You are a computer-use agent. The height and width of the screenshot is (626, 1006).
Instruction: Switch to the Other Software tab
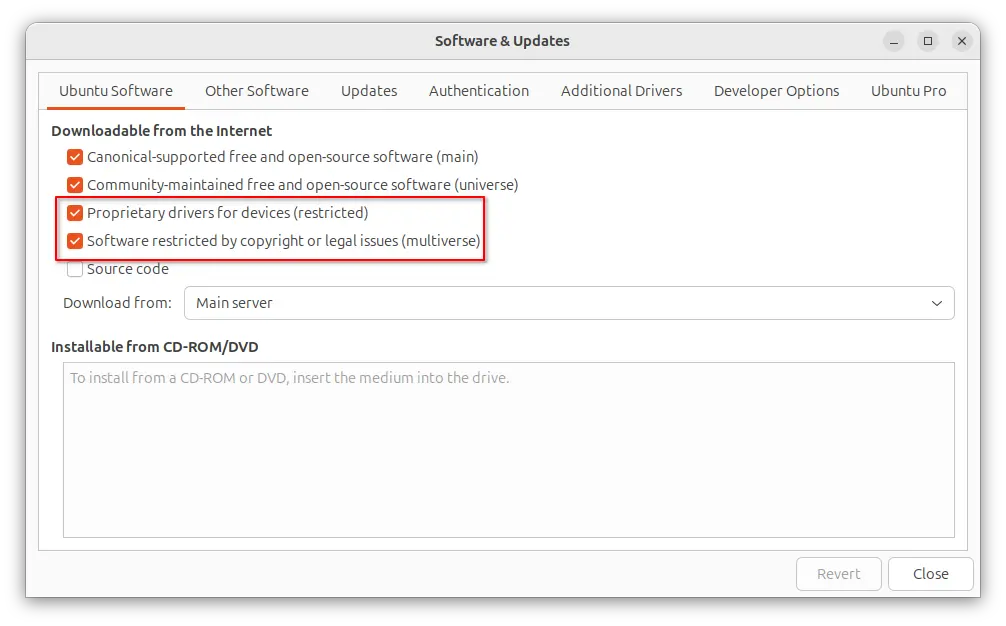257,91
